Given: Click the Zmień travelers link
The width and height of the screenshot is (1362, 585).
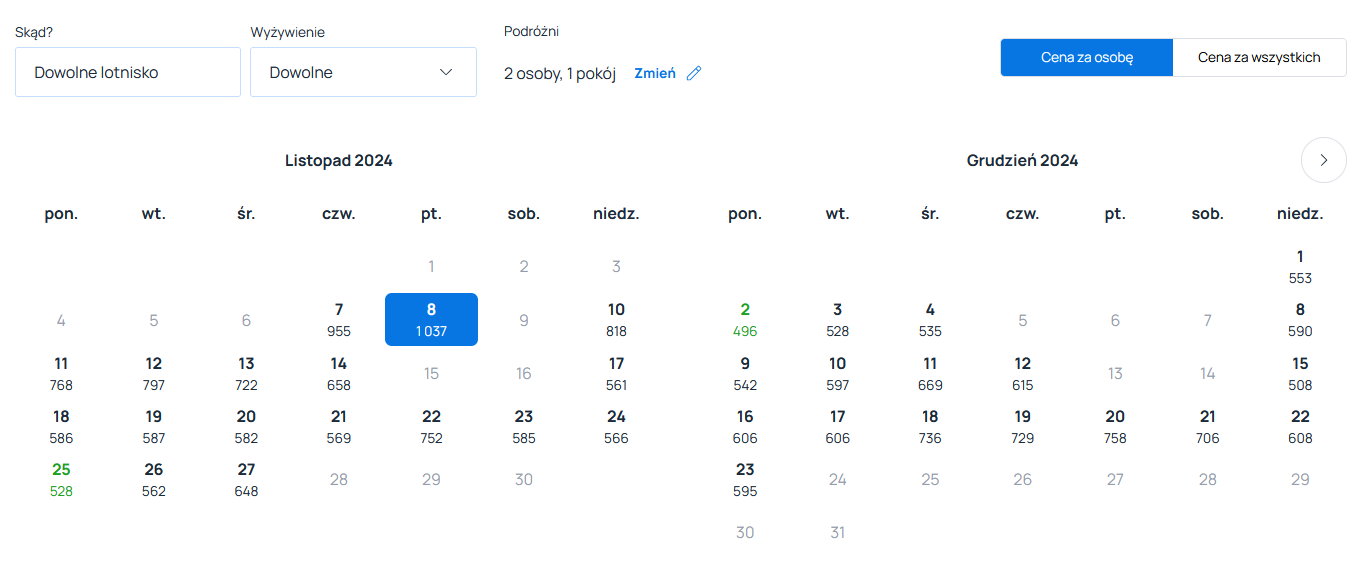Looking at the screenshot, I should tap(655, 73).
